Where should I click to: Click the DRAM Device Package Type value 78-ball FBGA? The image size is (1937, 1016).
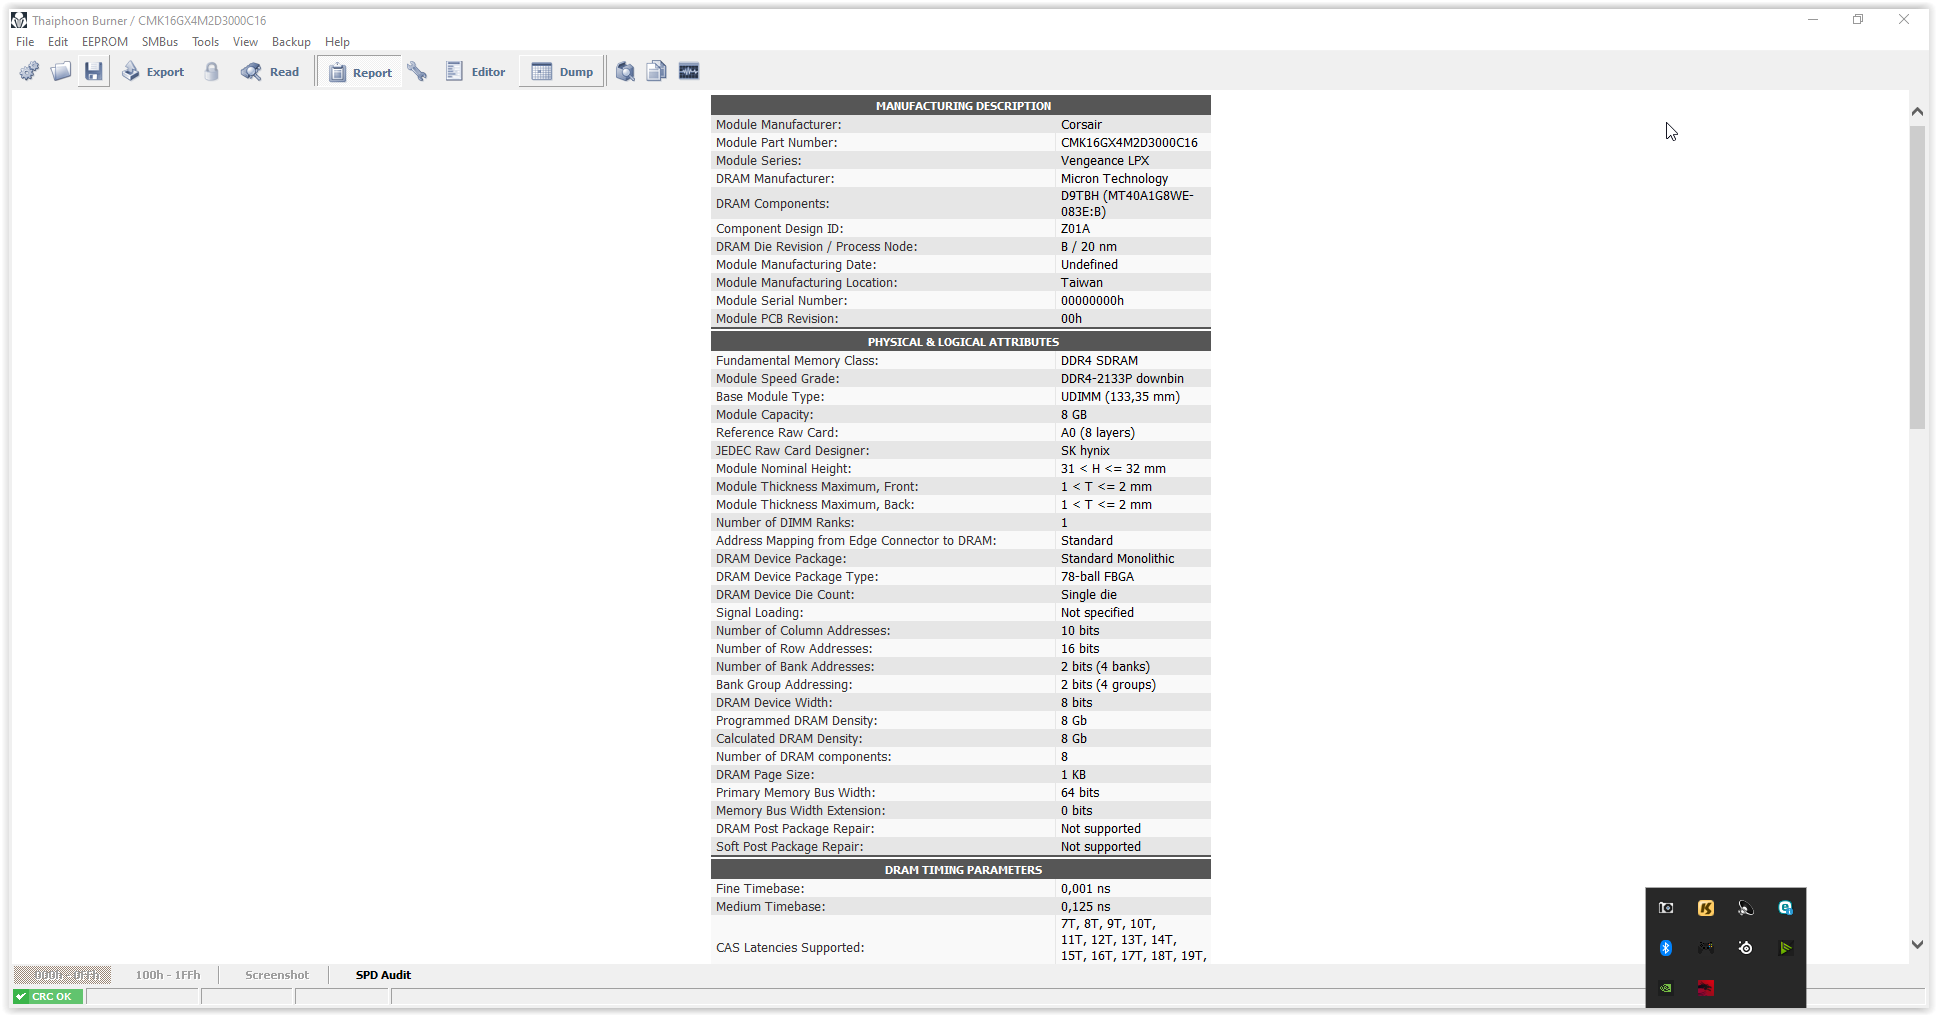[x=1097, y=577]
